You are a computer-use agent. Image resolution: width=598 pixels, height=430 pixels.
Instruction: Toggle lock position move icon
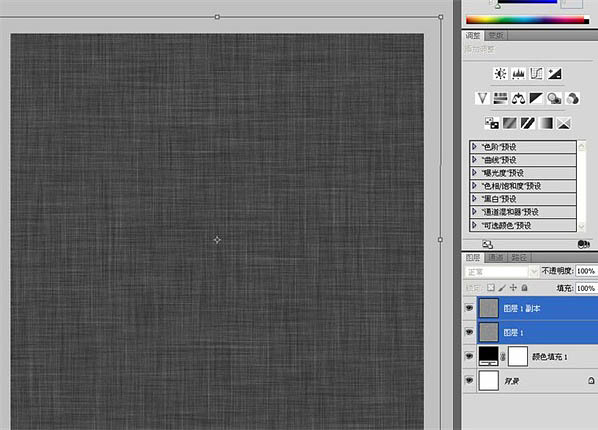coord(513,288)
